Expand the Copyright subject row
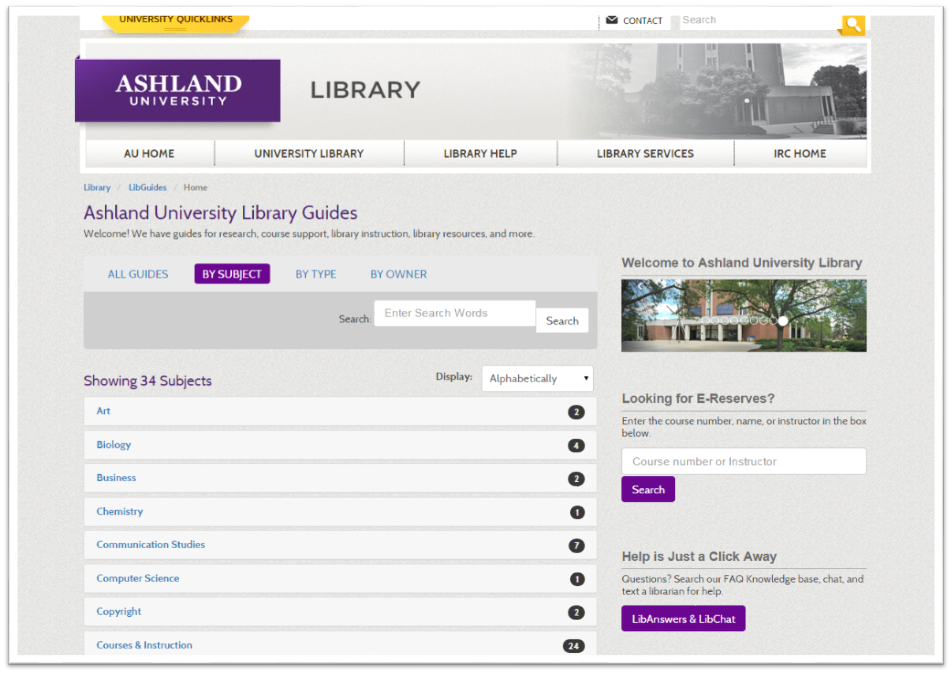Viewport: 952px width, 674px height. pyautogui.click(x=340, y=611)
